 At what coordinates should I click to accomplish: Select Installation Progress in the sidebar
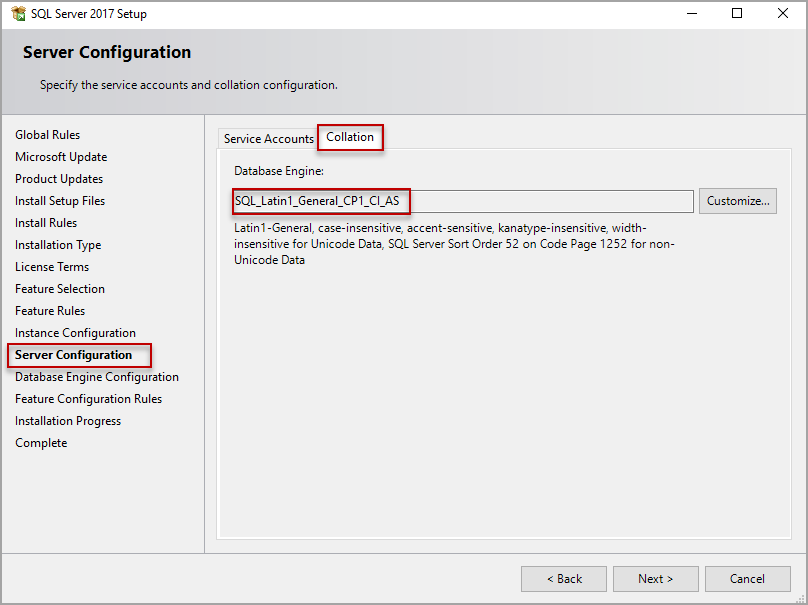pos(67,420)
